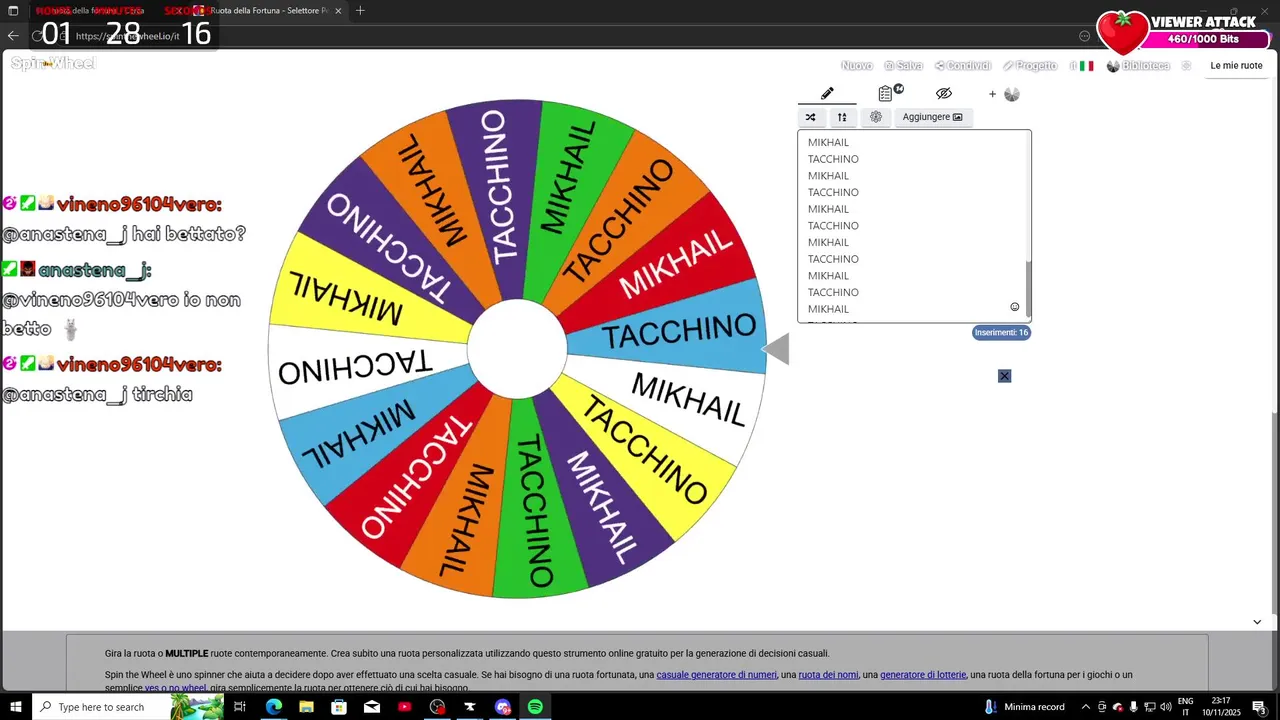Change language using the Italian flag

tap(1086, 66)
